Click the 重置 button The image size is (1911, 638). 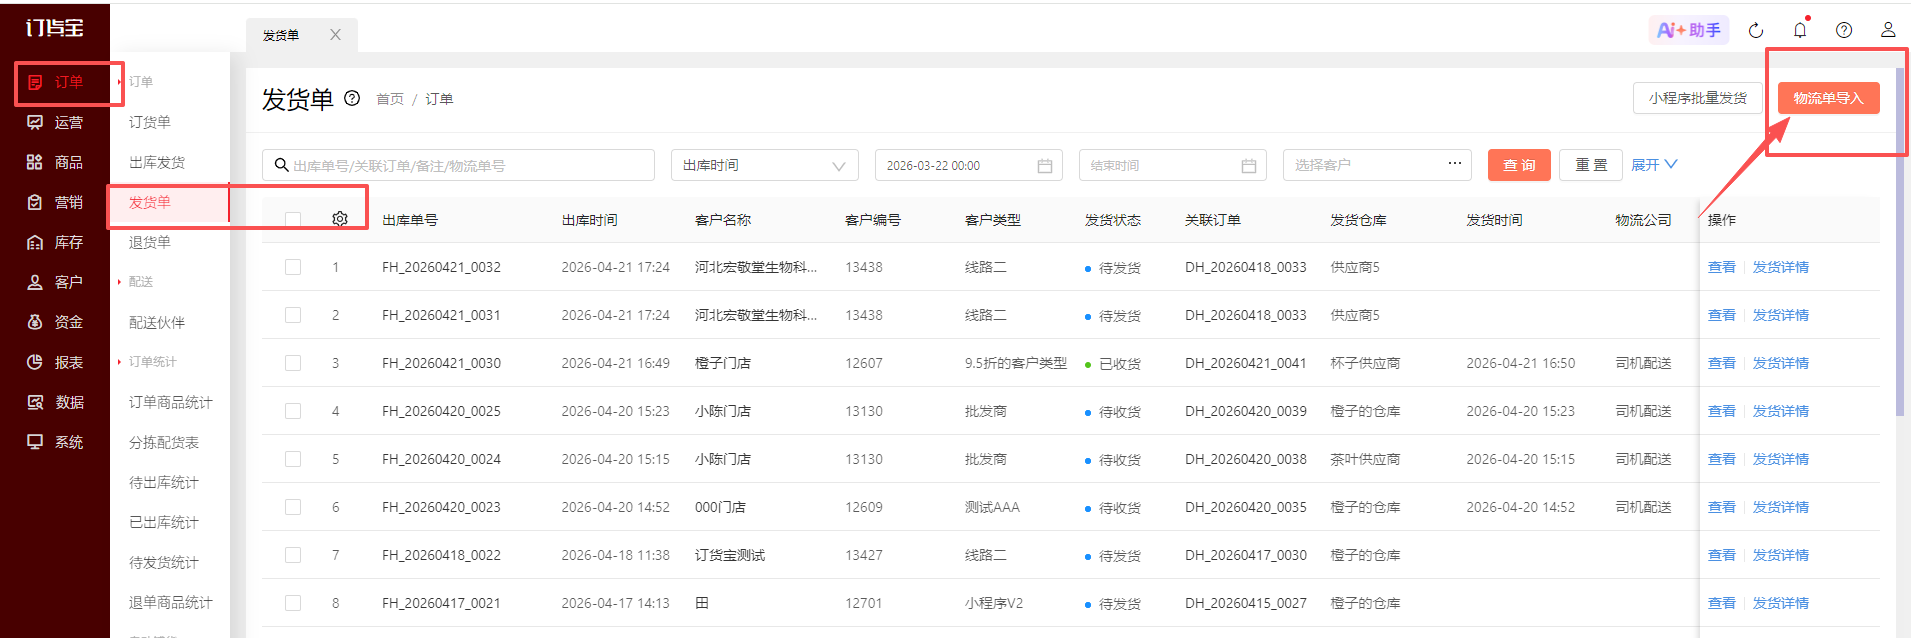coord(1591,165)
